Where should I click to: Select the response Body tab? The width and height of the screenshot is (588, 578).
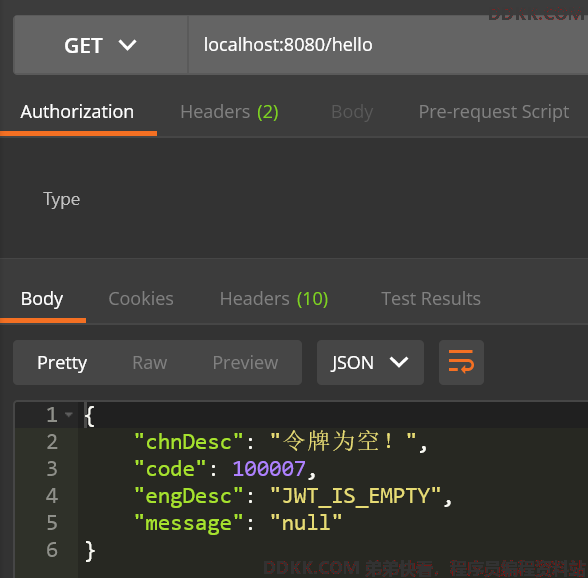pyautogui.click(x=42, y=299)
